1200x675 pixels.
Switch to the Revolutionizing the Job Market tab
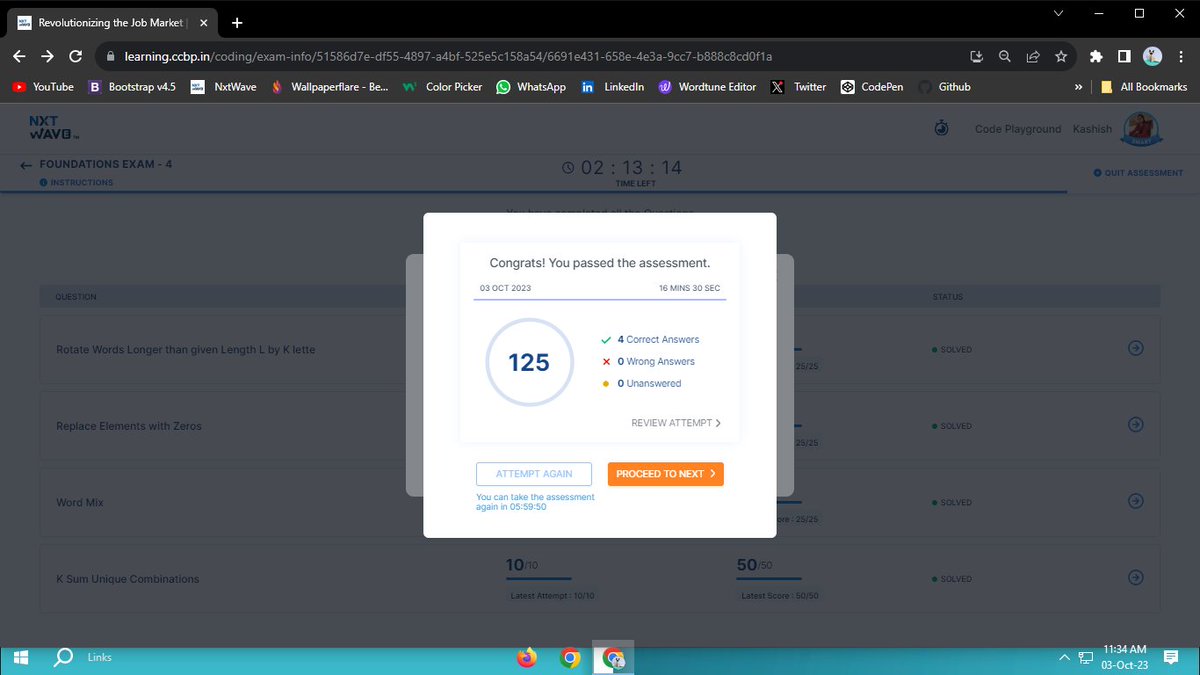coord(110,21)
